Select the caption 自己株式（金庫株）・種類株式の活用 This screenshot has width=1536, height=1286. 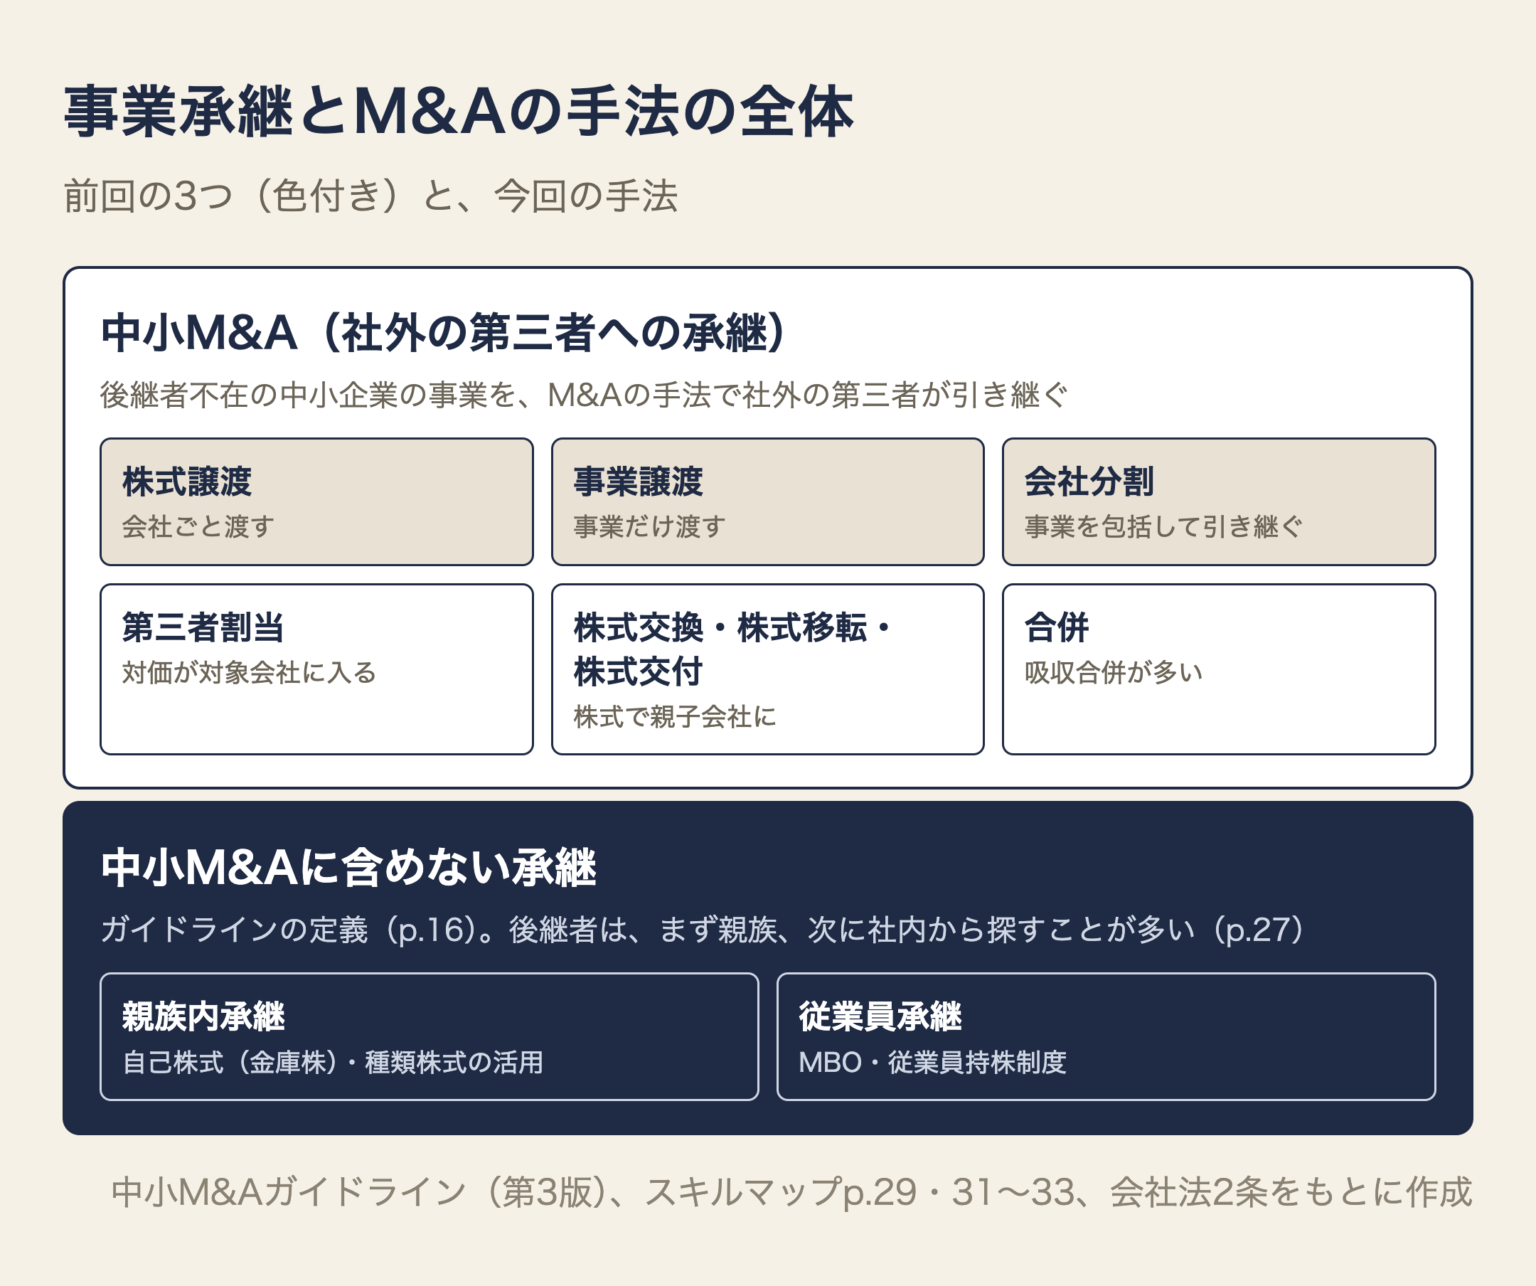pyautogui.click(x=333, y=1062)
